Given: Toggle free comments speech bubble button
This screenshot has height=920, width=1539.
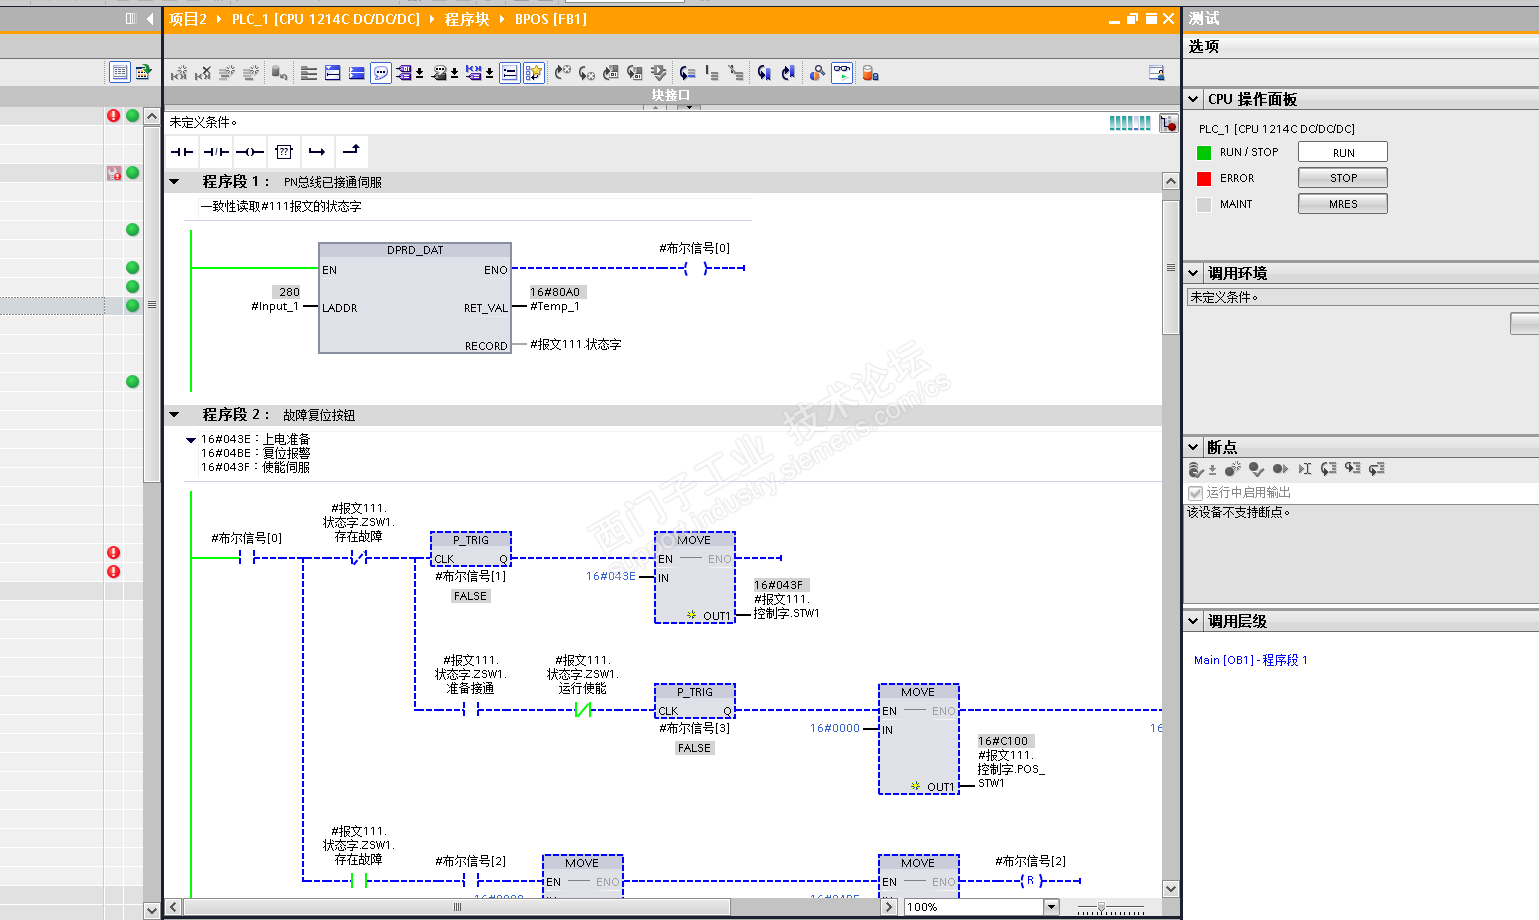Looking at the screenshot, I should pos(381,73).
